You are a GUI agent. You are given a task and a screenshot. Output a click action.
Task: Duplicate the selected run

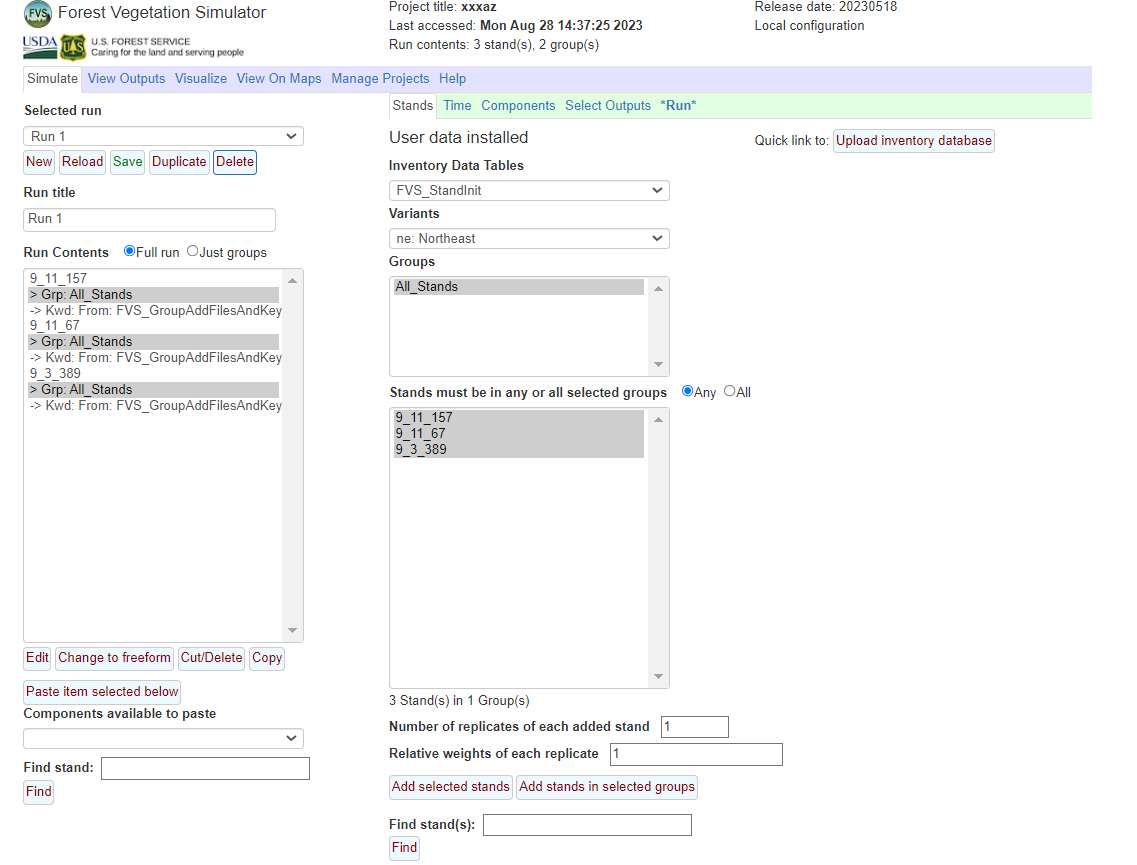[x=179, y=162]
